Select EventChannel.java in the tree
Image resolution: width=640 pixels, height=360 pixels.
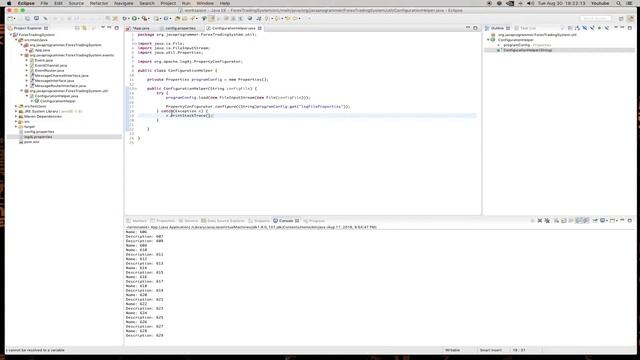[51, 65]
